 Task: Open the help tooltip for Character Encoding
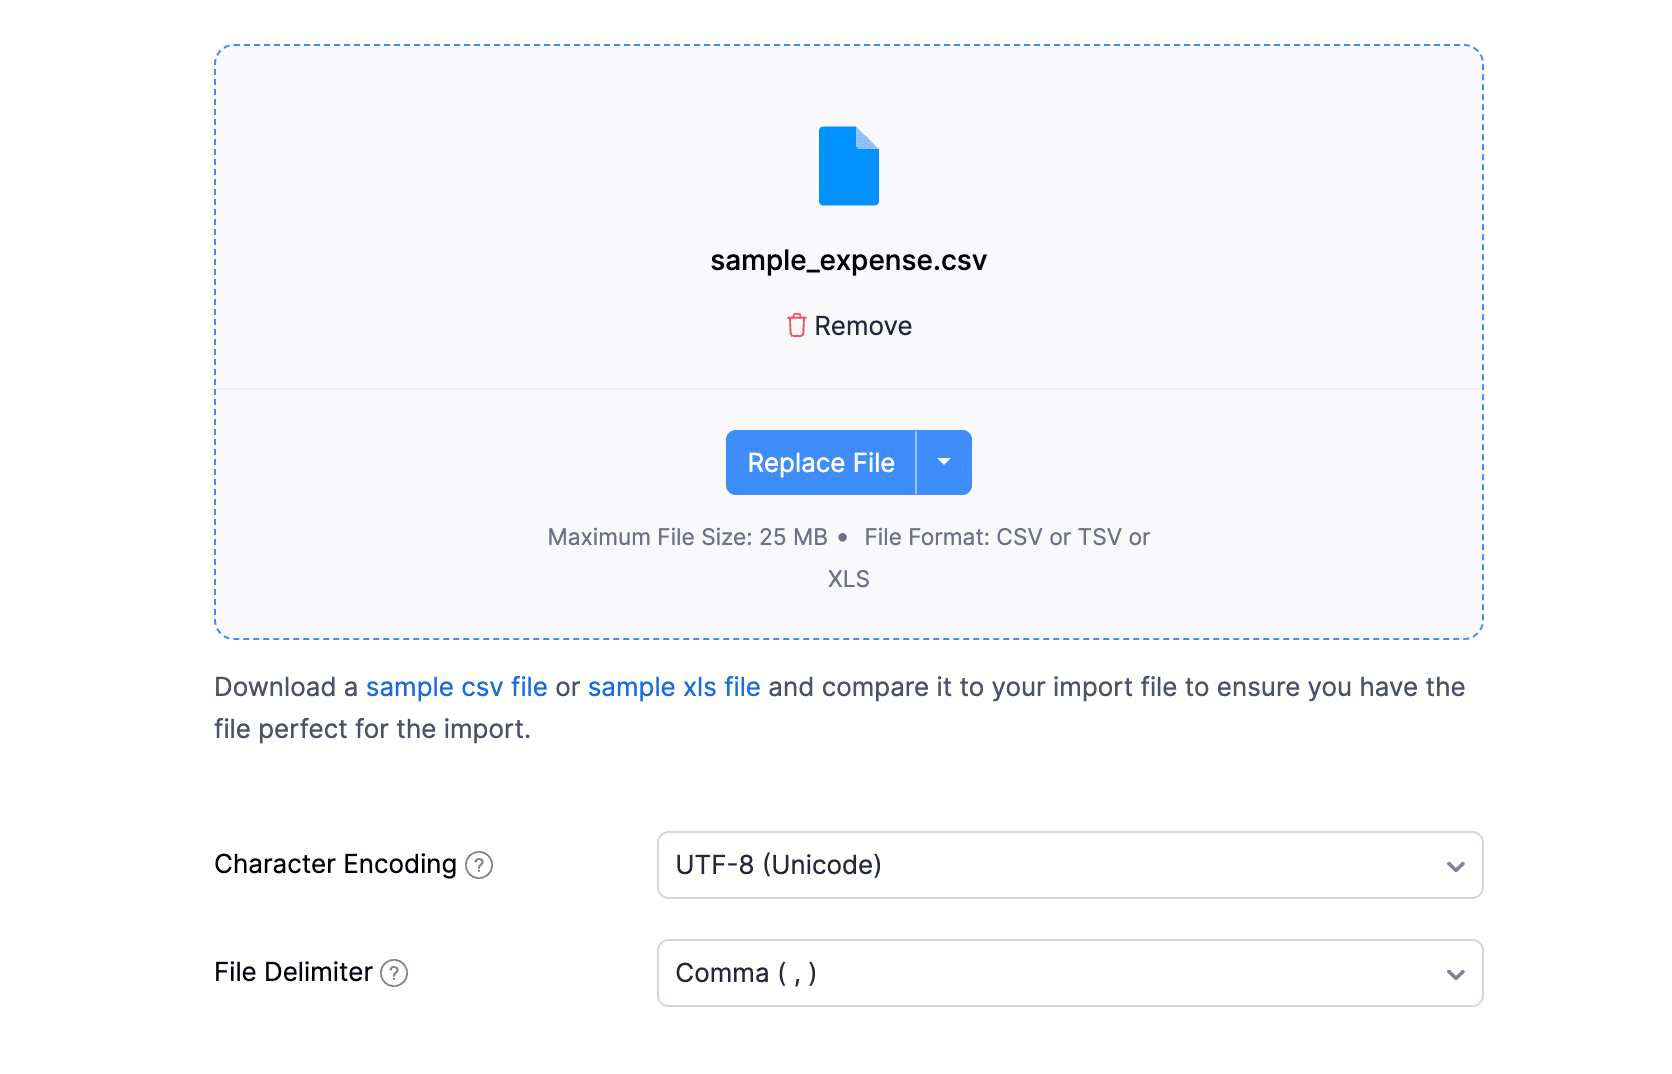[x=480, y=866]
